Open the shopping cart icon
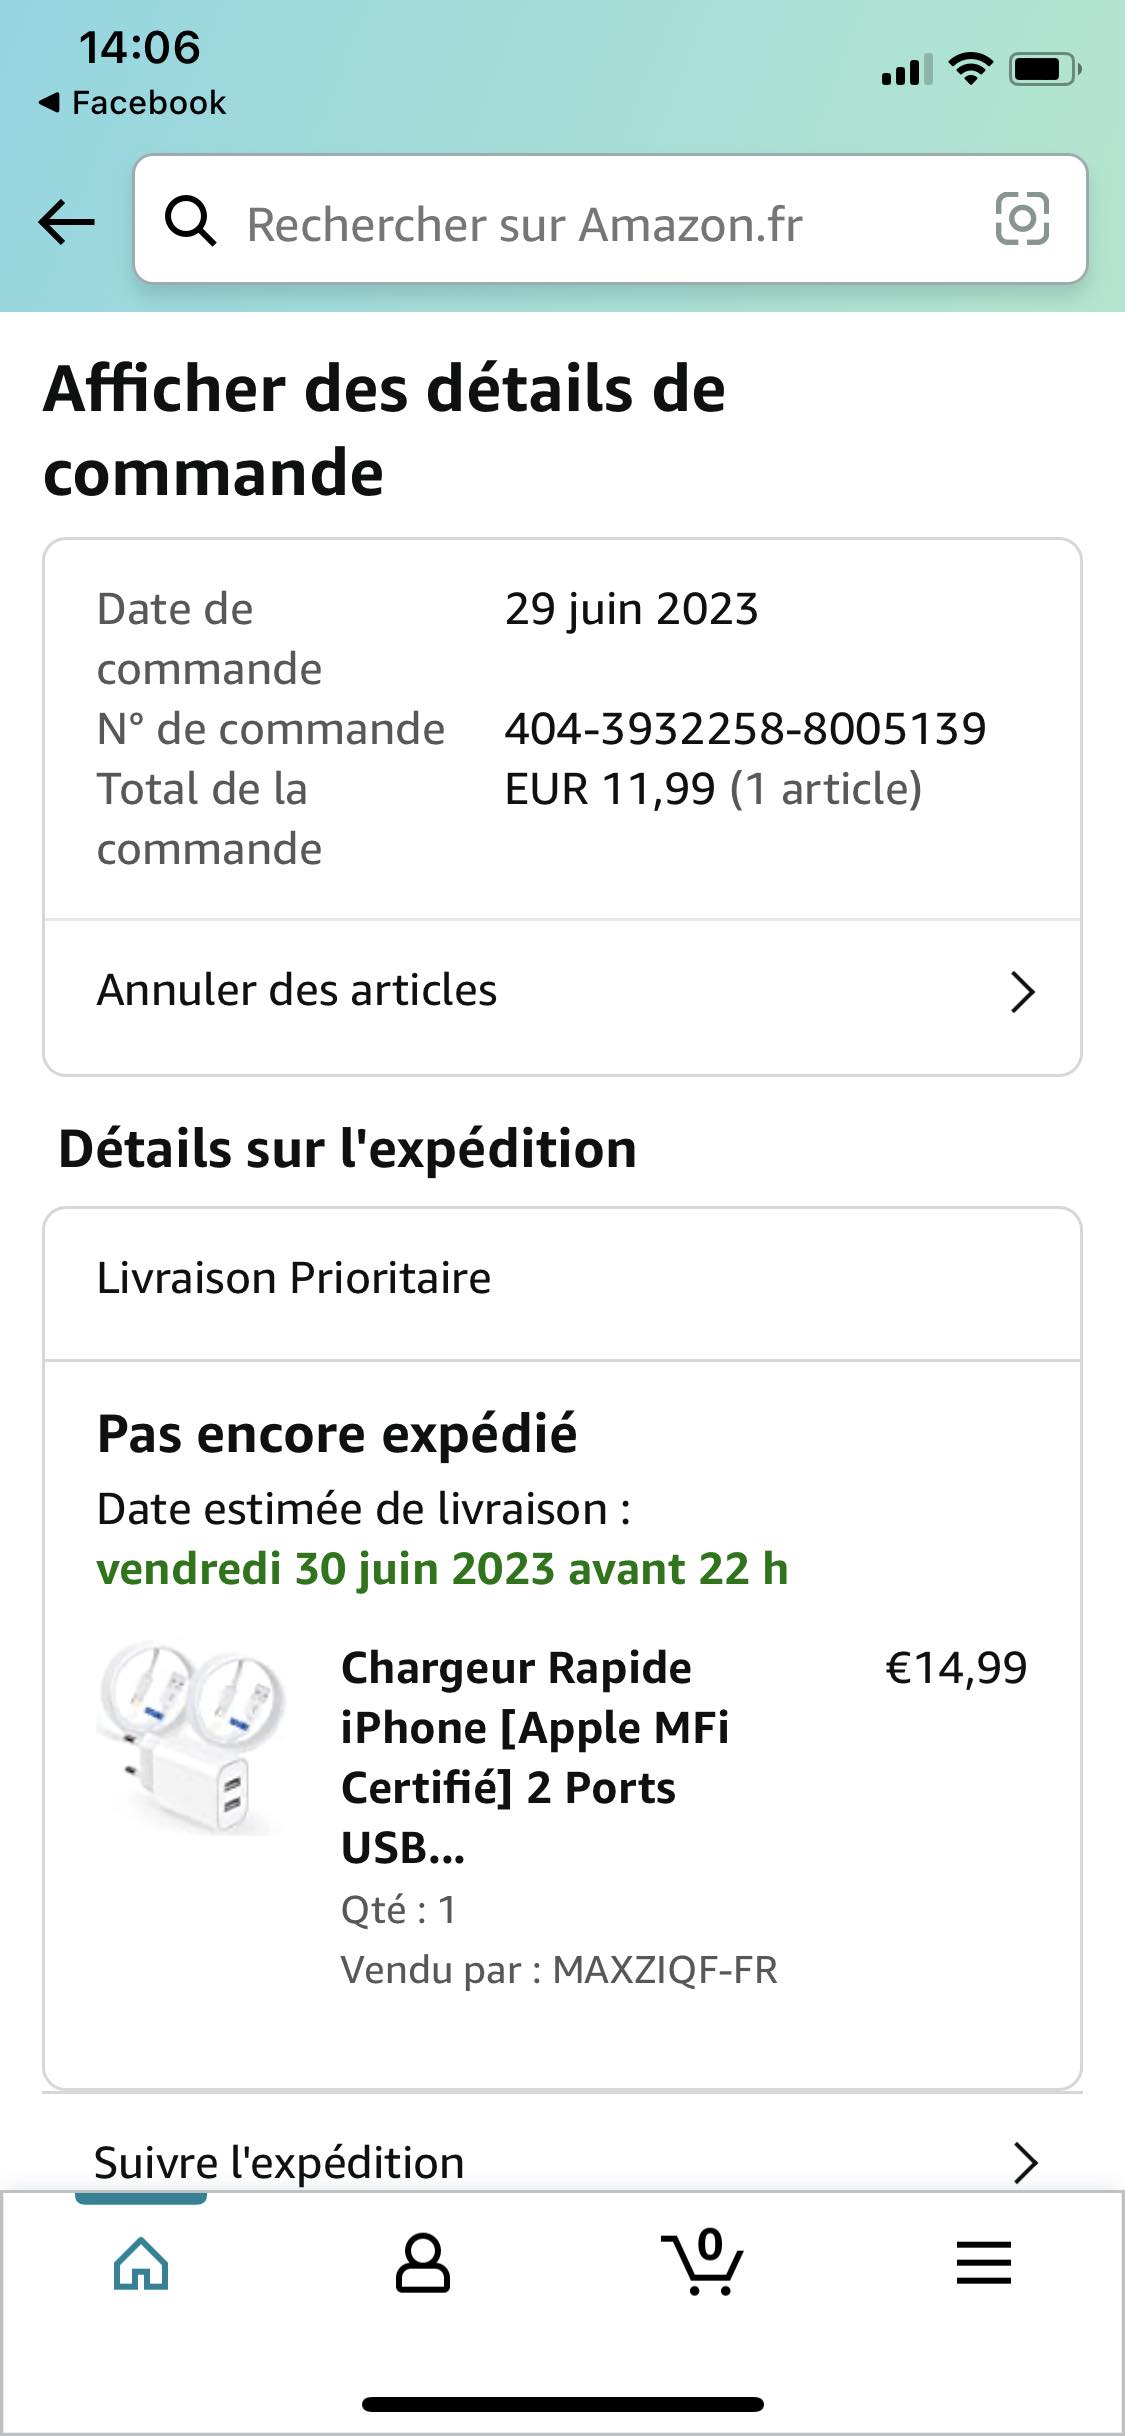Screen dimensions: 1125x2436 point(703,2262)
